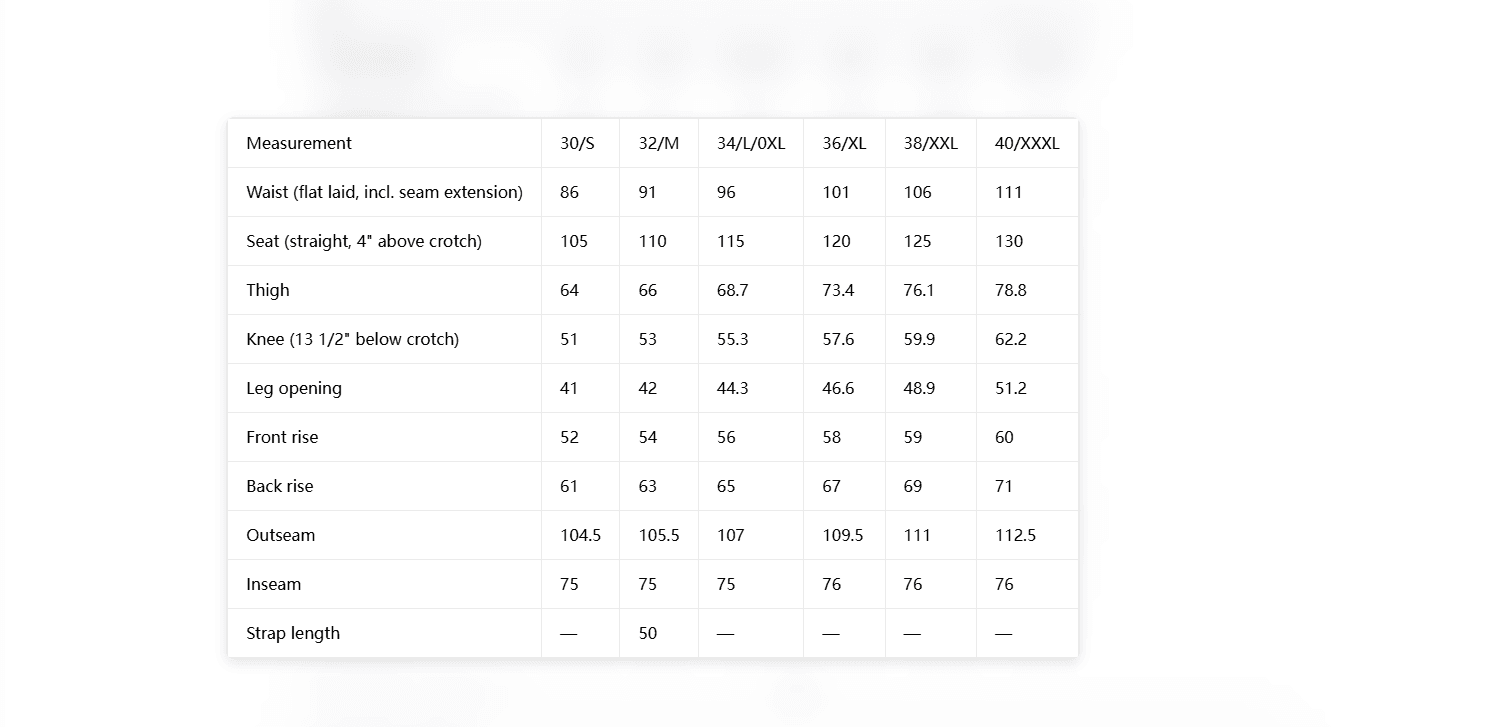Click the Waist flat laid row label
1492x727 pixels.
[x=385, y=192]
